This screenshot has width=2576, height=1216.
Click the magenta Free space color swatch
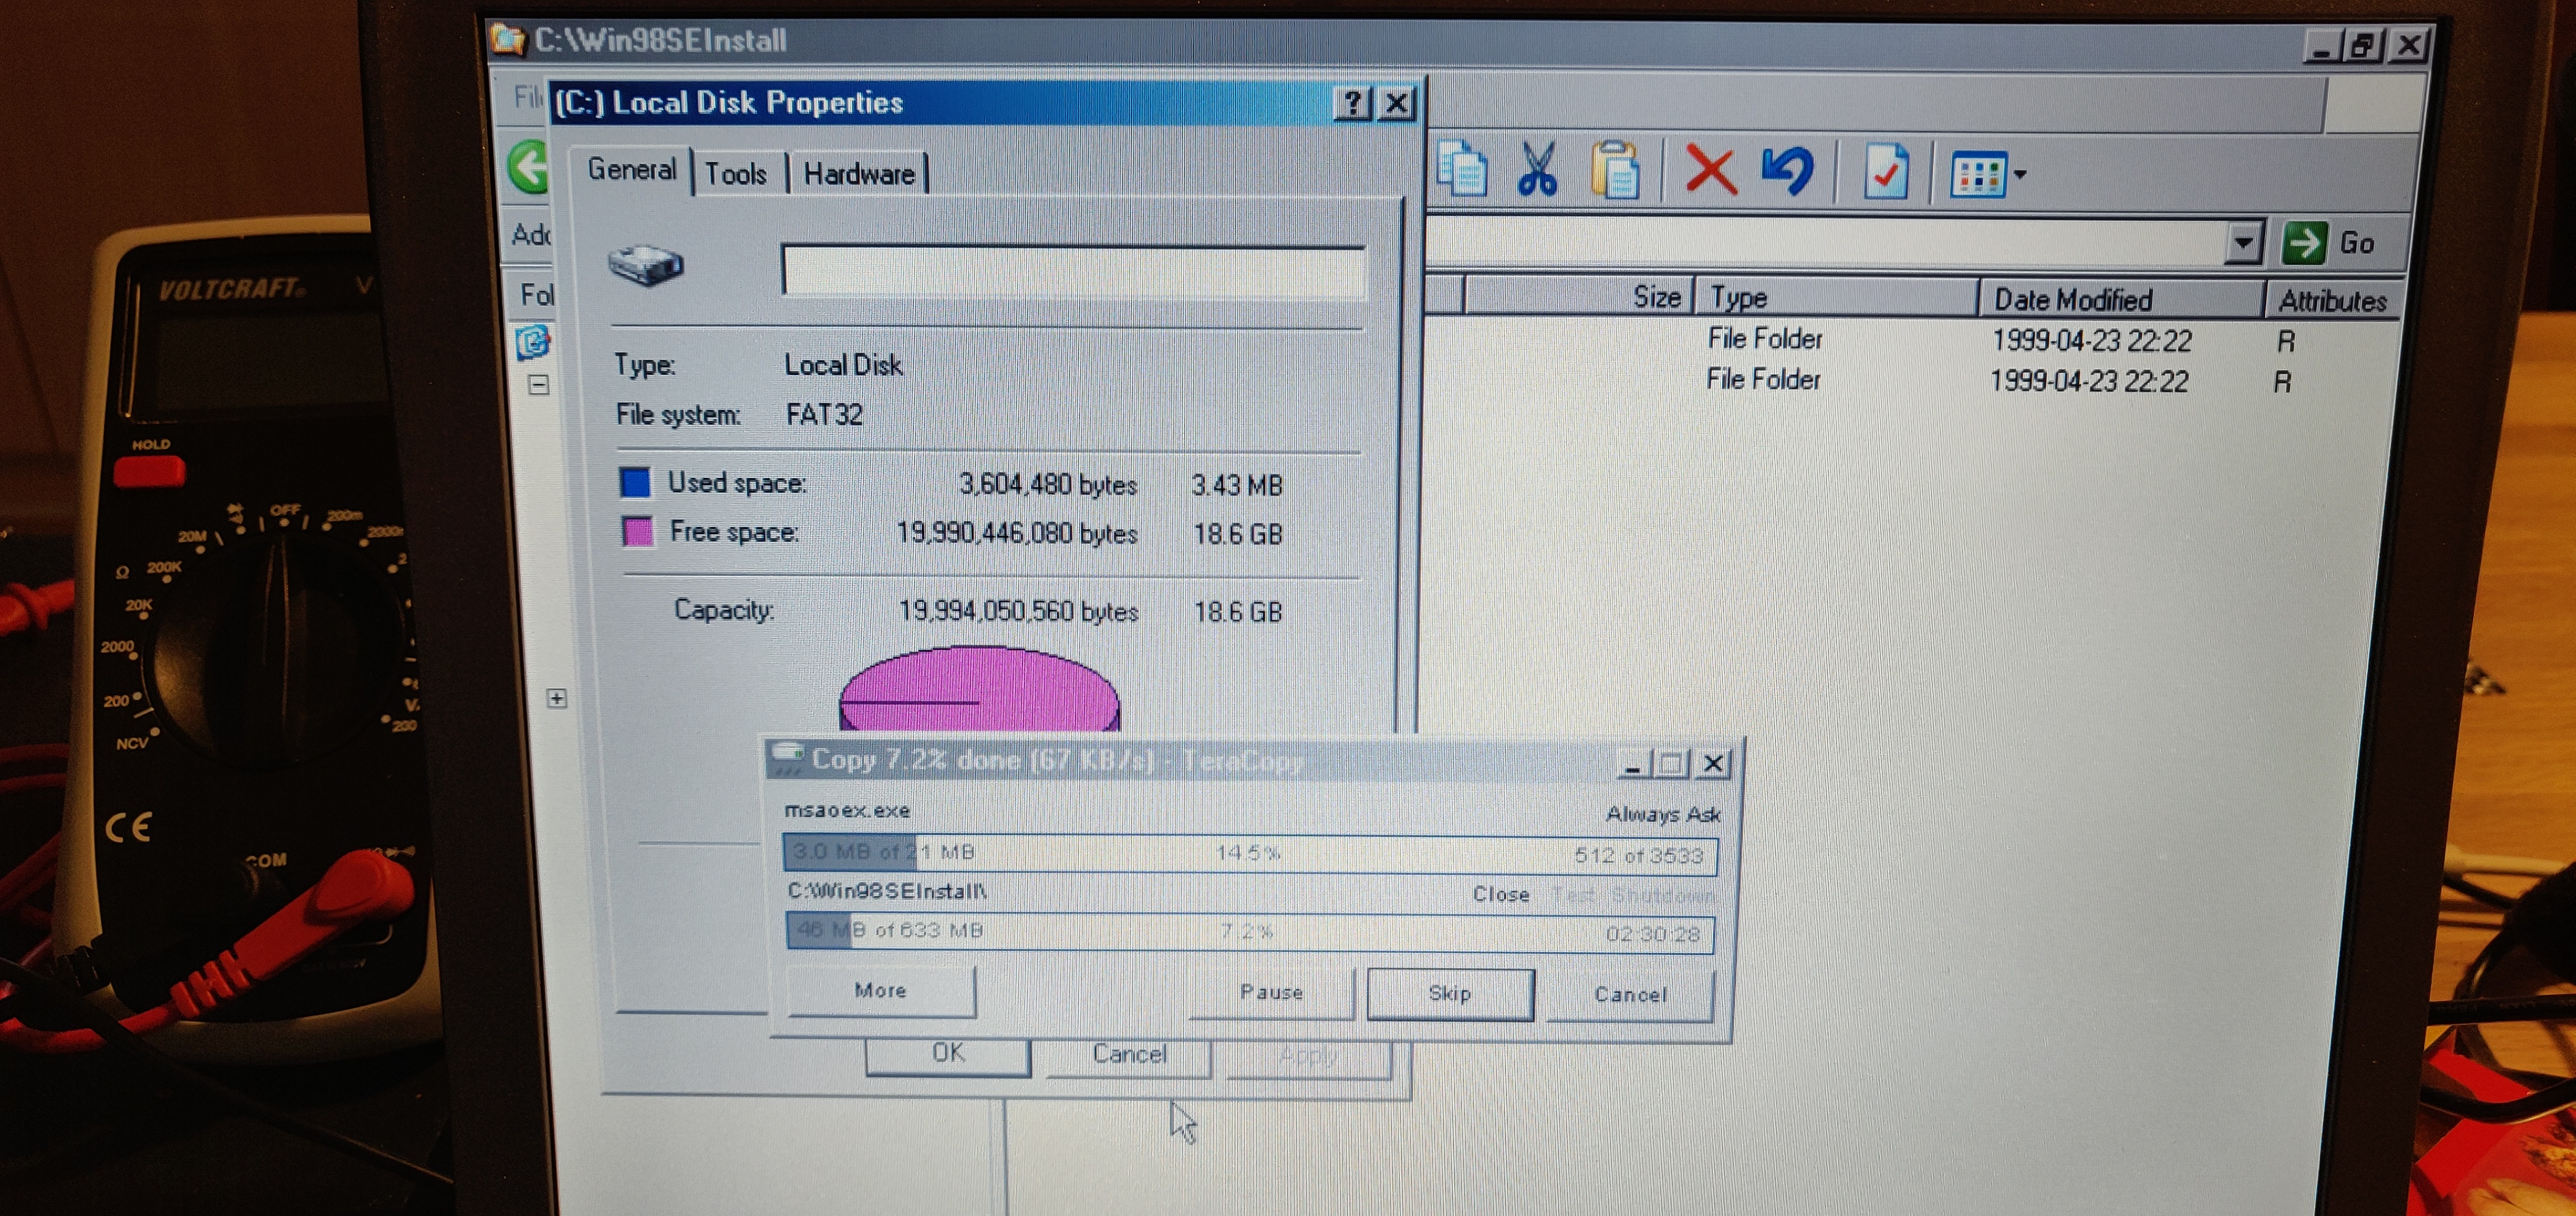[x=637, y=531]
